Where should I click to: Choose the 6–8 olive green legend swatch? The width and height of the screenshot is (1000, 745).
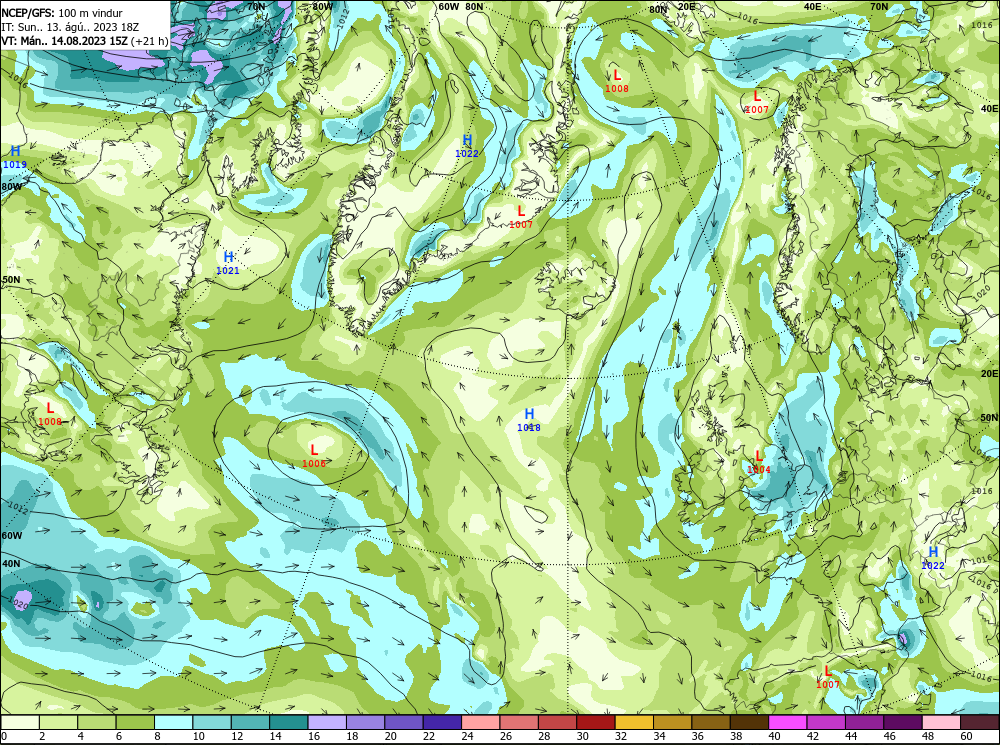[x=135, y=722]
